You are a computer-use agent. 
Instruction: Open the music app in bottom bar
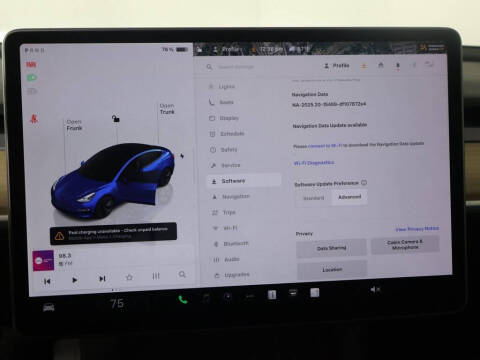206,298
